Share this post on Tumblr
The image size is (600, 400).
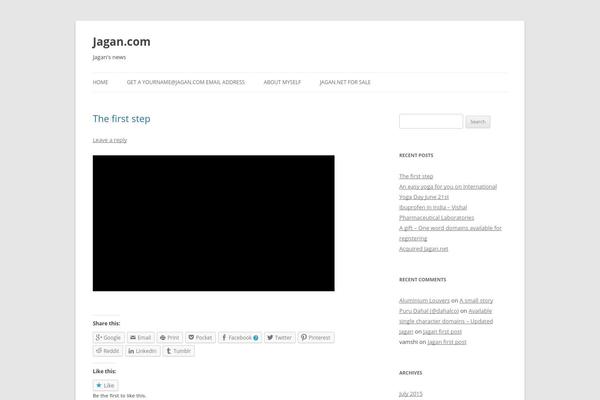[178, 351]
